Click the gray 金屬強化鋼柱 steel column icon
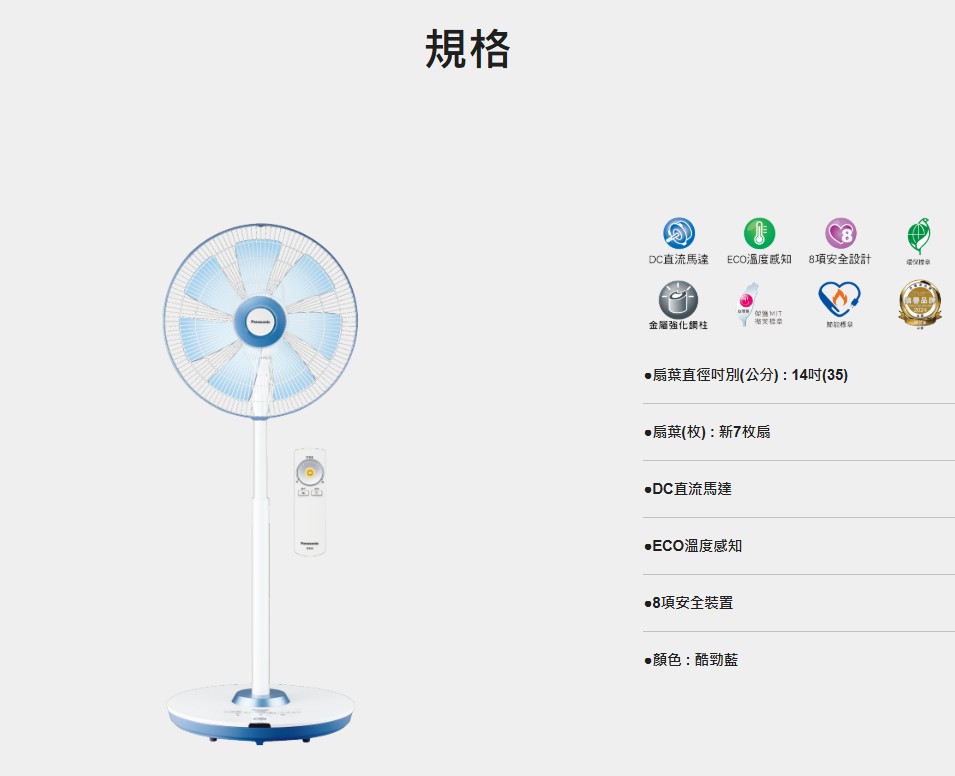Viewport: 955px width, 776px height. tap(678, 300)
